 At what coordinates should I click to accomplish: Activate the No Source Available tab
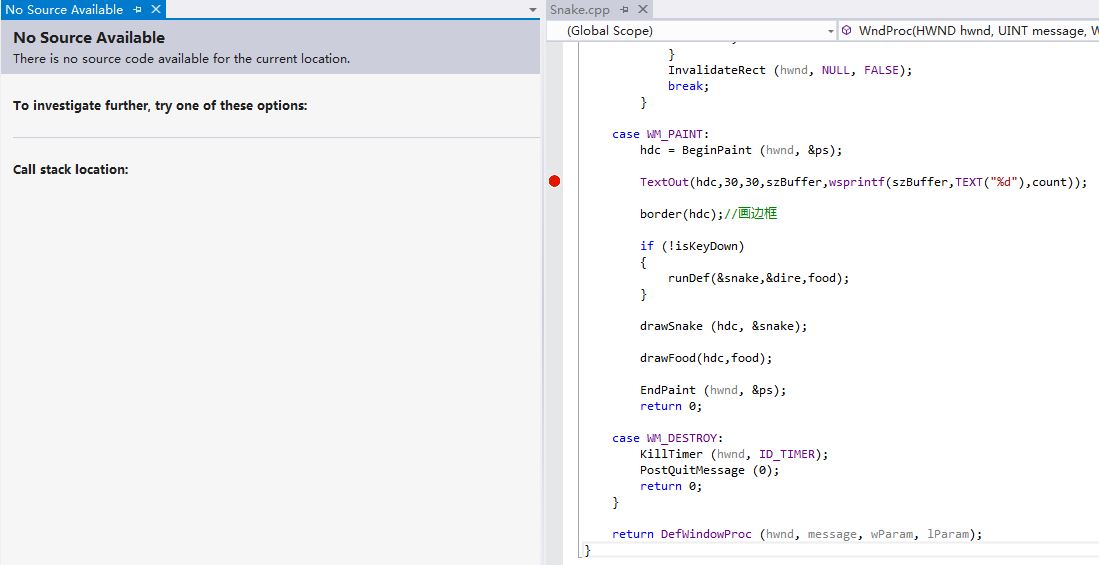64,9
